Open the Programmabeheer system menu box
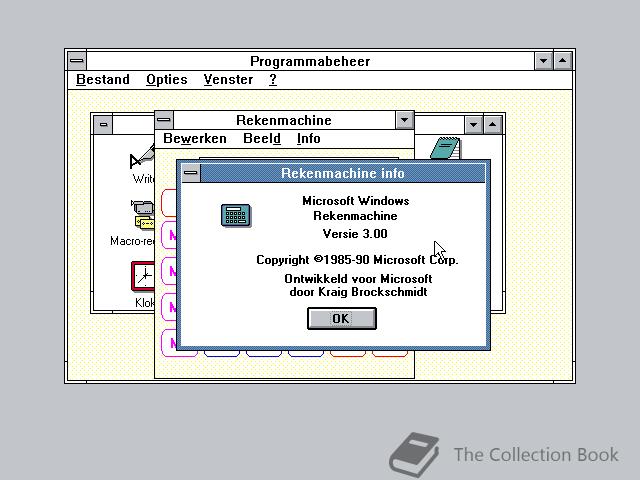Viewport: 640px width, 480px height. point(77,61)
